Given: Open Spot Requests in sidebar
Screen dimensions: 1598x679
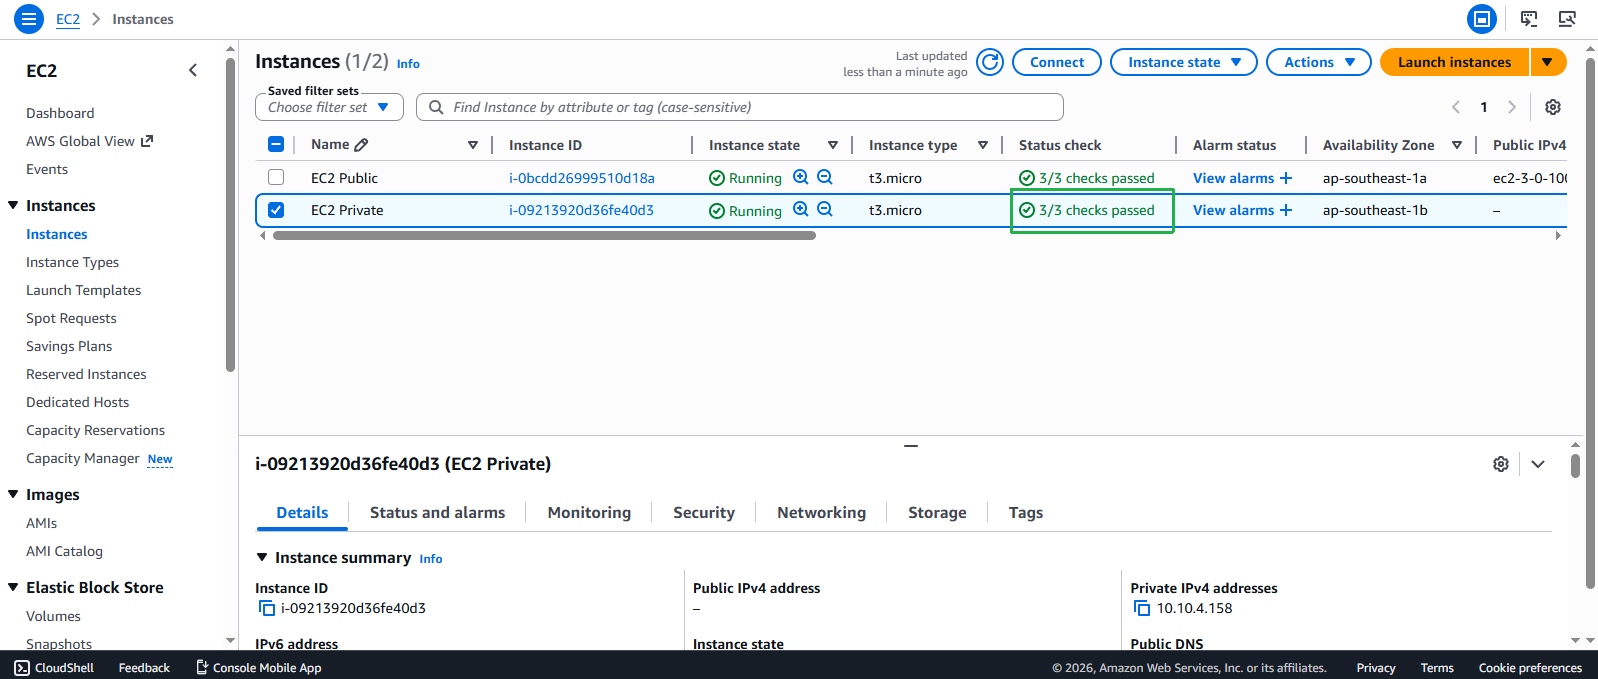Looking at the screenshot, I should coord(71,318).
